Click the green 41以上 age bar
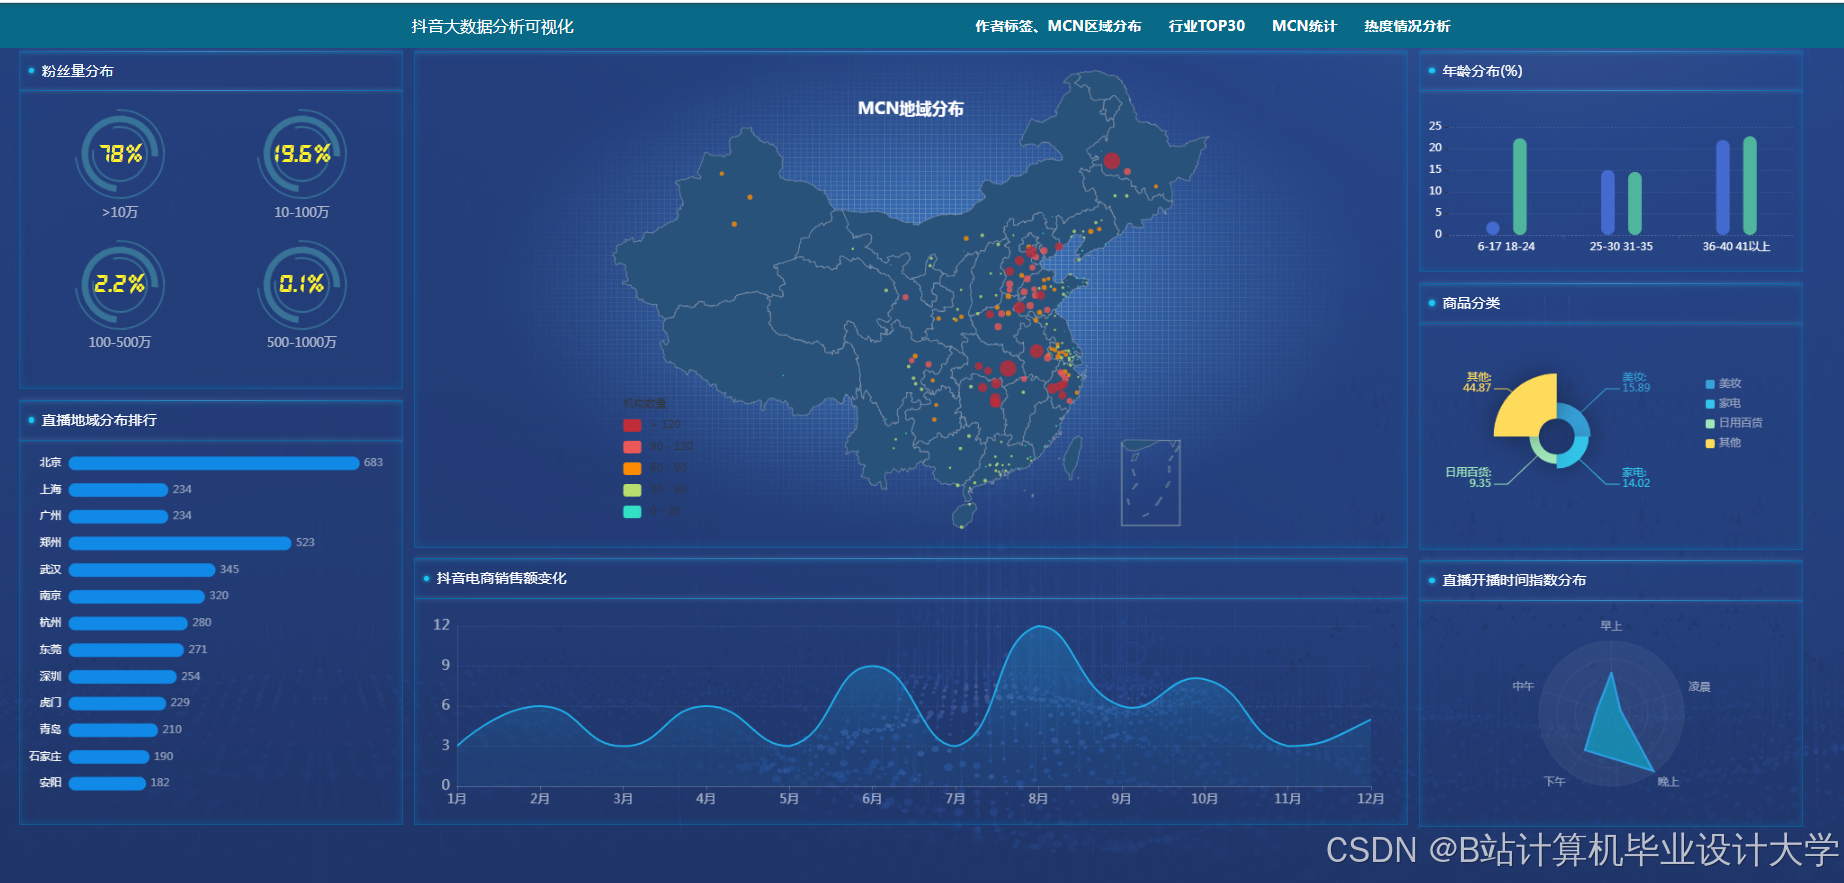The height and width of the screenshot is (883, 1844). 1750,185
